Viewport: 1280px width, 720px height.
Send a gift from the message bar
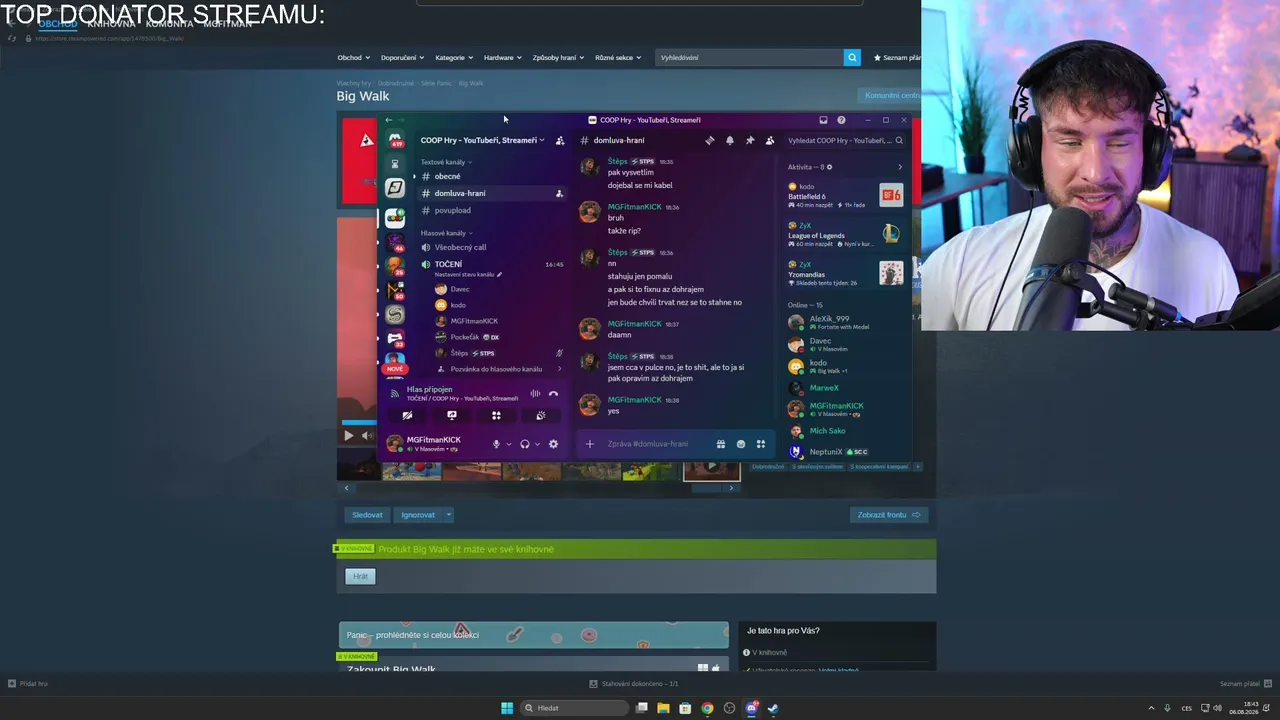pos(720,444)
